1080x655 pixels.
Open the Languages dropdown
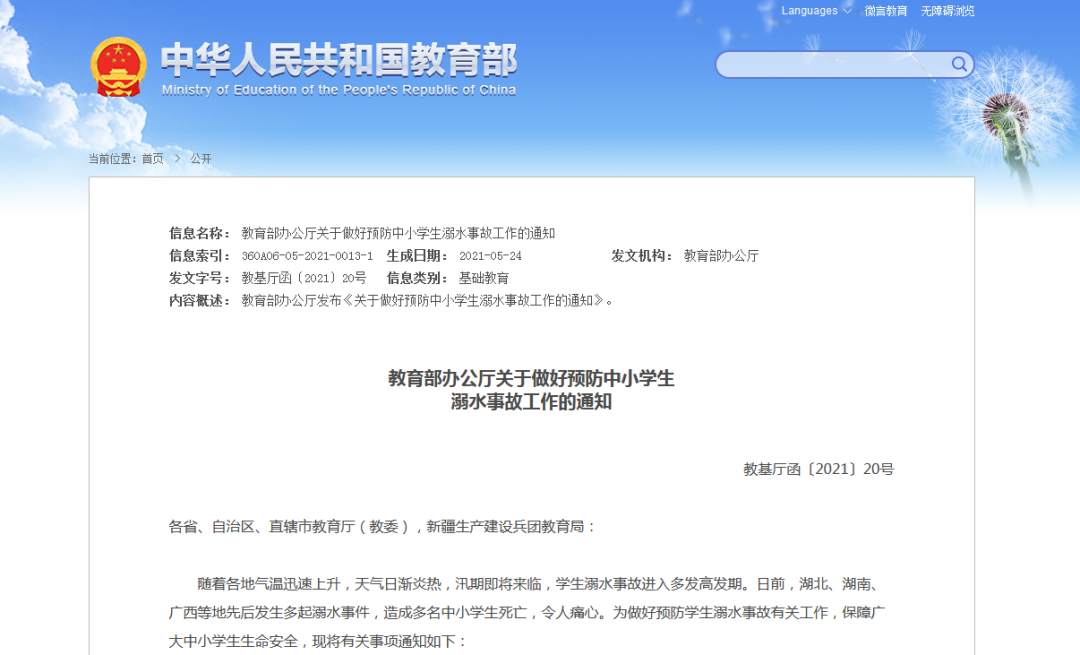click(816, 10)
